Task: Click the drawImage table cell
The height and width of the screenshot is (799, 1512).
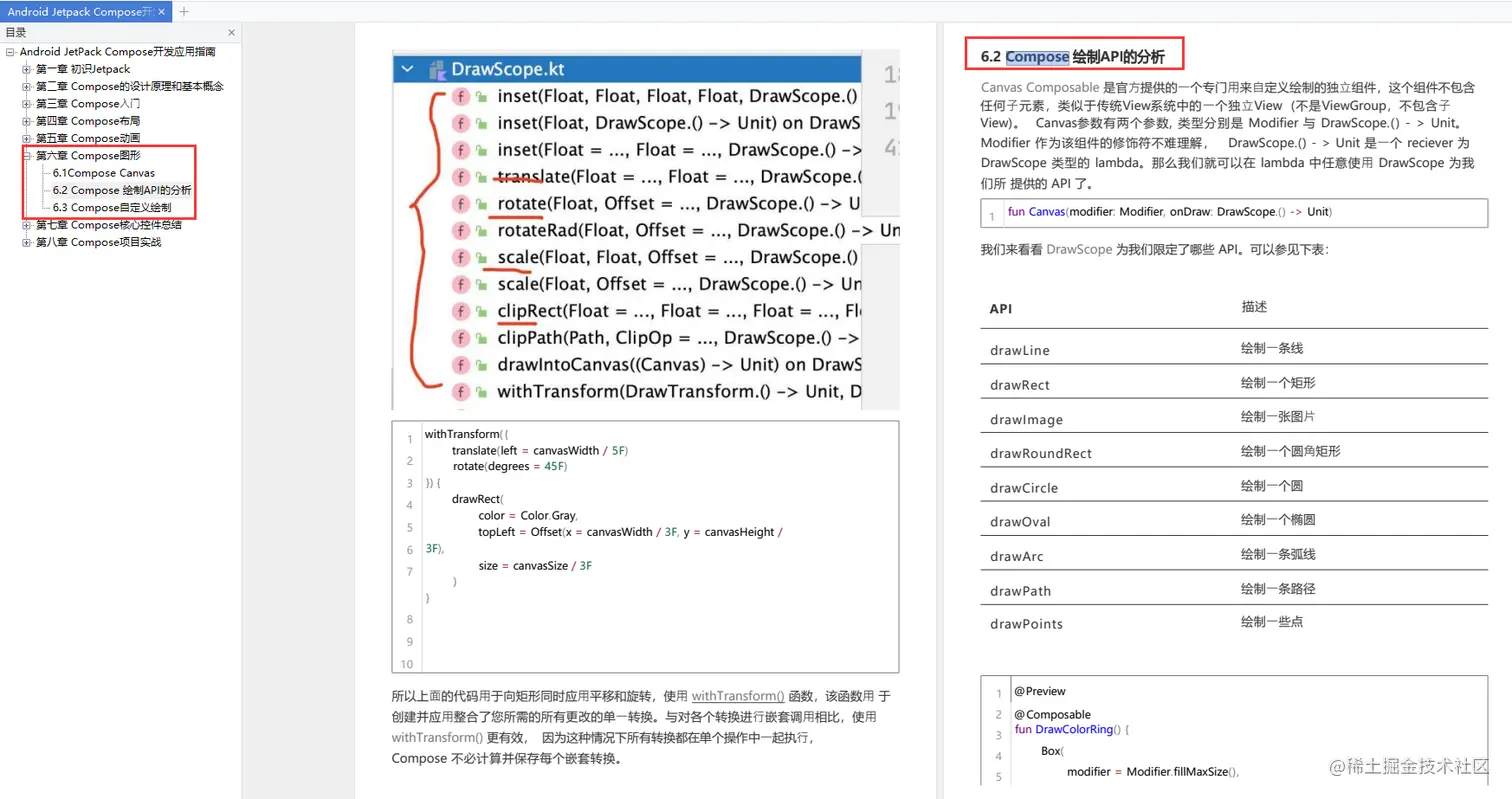Action: [1026, 419]
